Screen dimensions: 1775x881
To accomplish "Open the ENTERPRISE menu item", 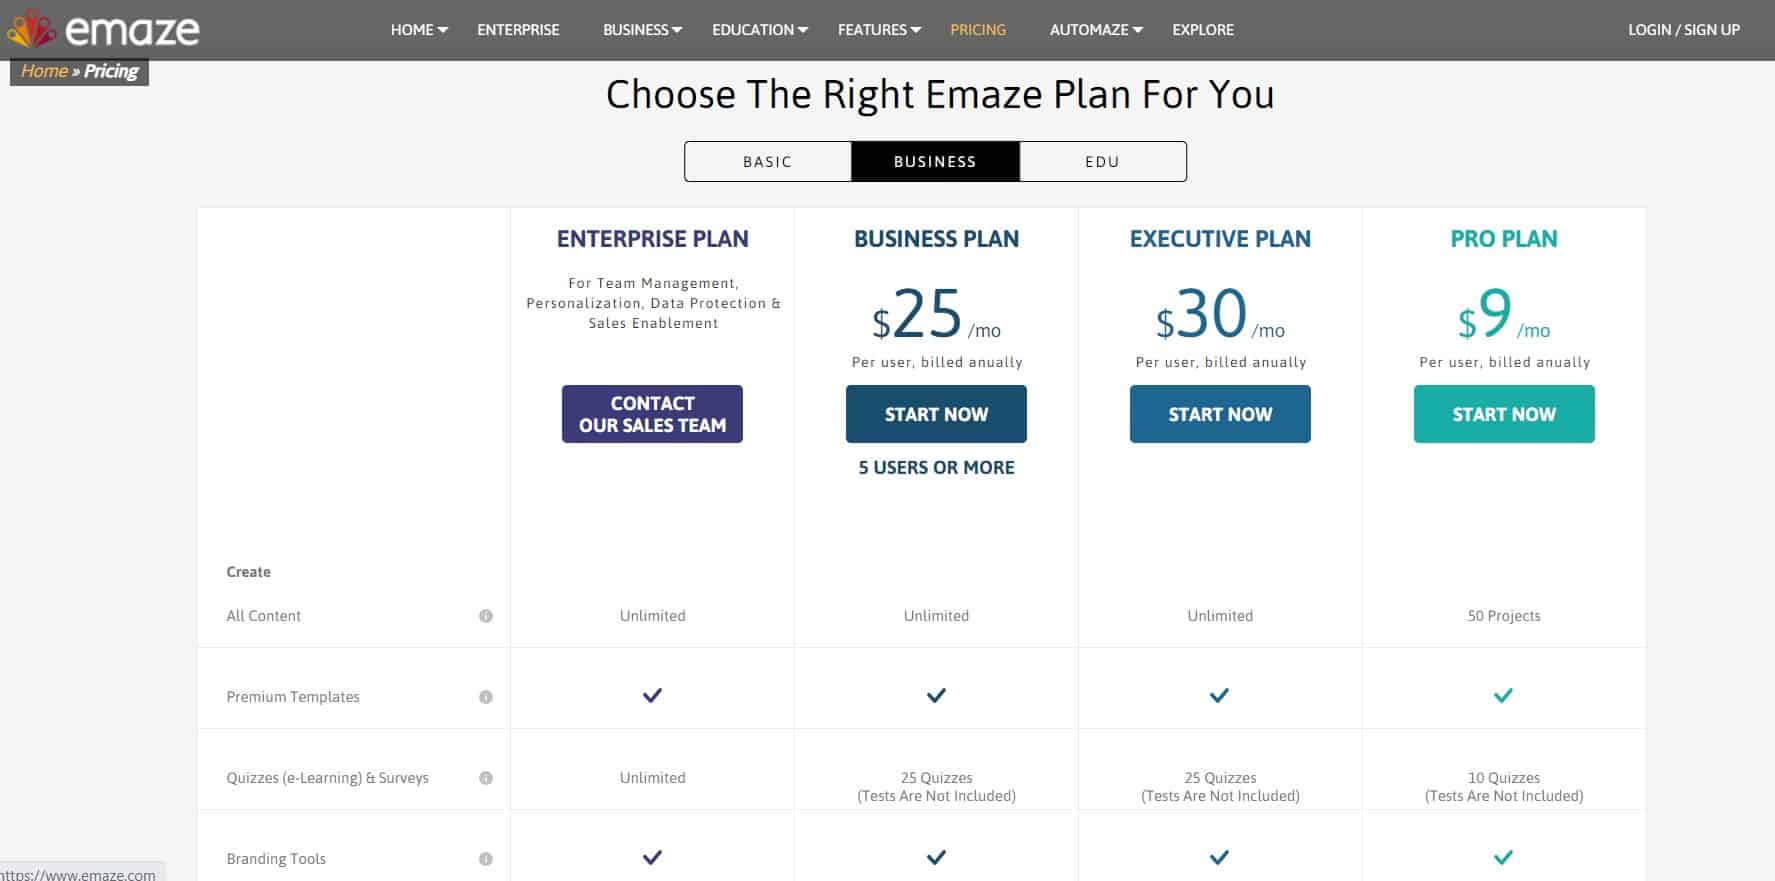I will coord(518,30).
